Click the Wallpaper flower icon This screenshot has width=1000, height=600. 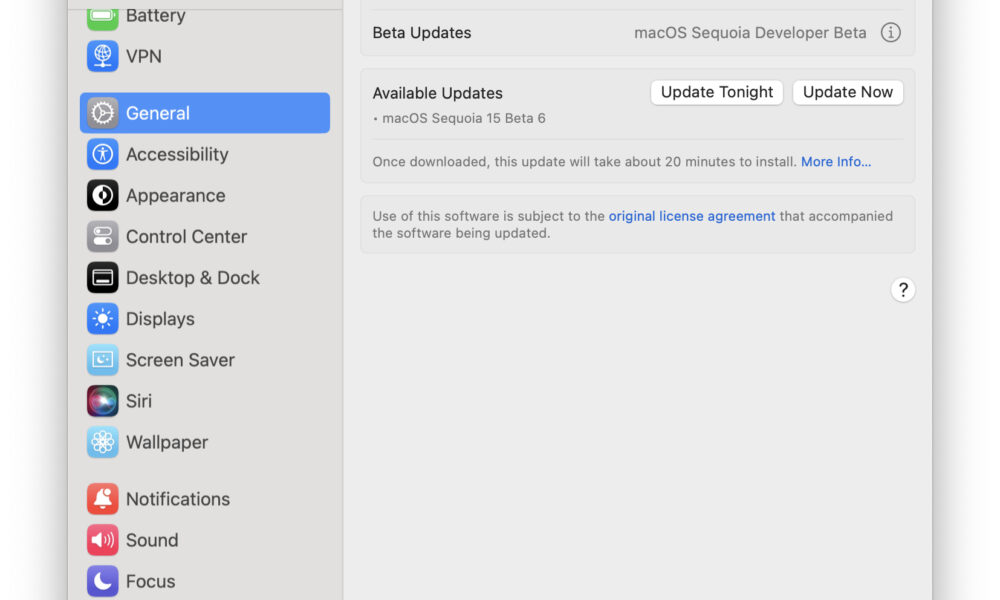click(x=103, y=442)
